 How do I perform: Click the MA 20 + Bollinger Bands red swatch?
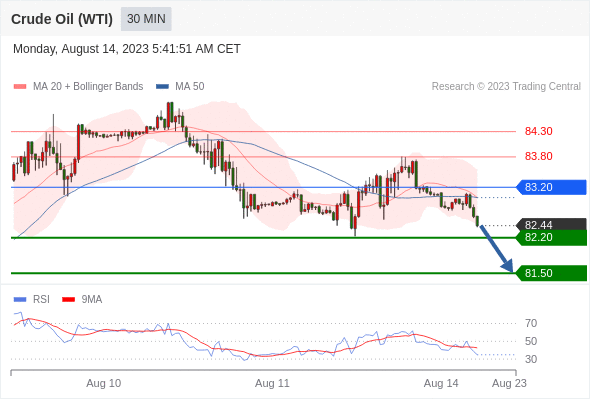(20, 87)
